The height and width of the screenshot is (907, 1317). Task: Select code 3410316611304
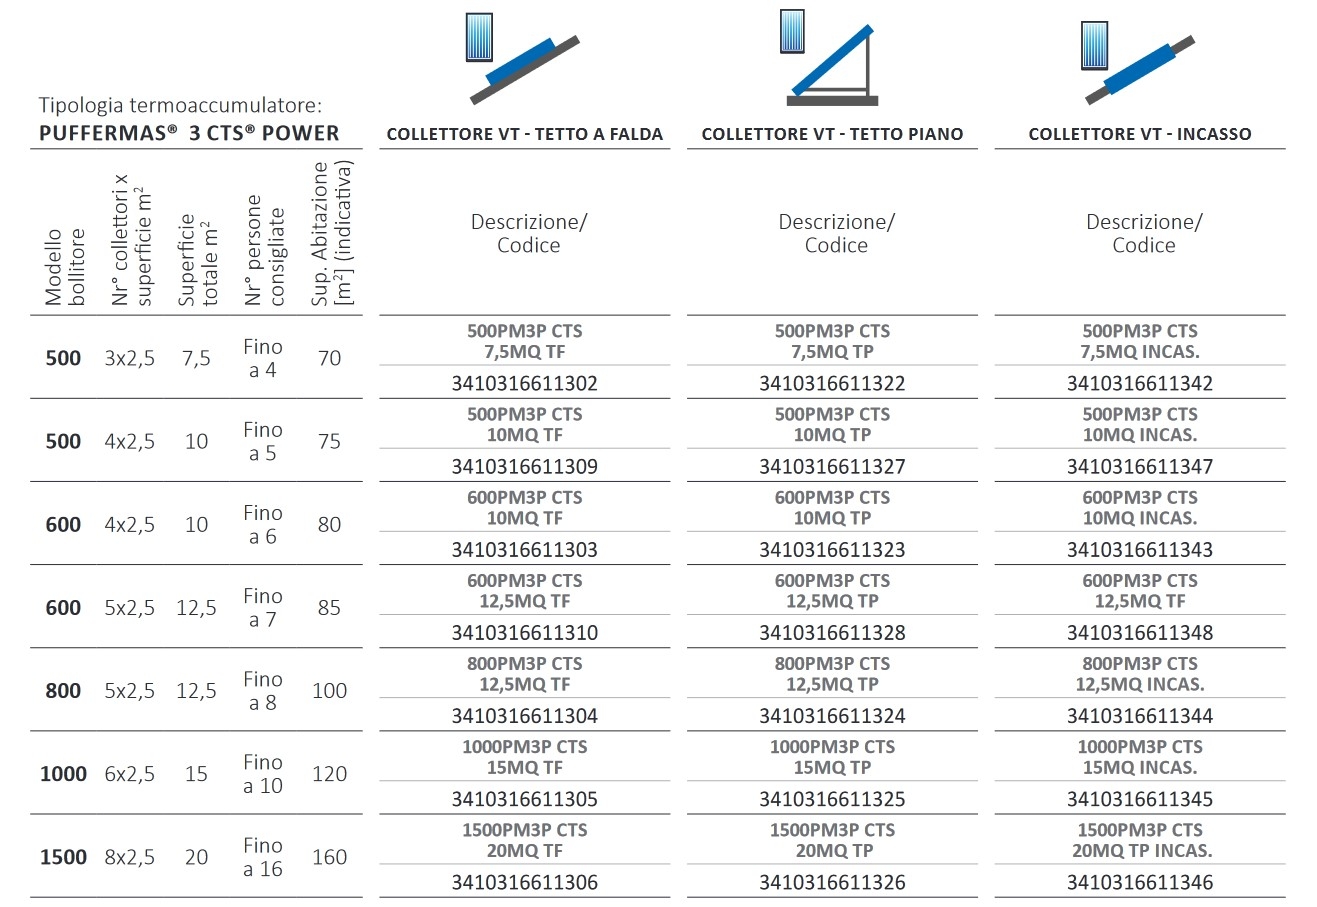[x=525, y=715]
